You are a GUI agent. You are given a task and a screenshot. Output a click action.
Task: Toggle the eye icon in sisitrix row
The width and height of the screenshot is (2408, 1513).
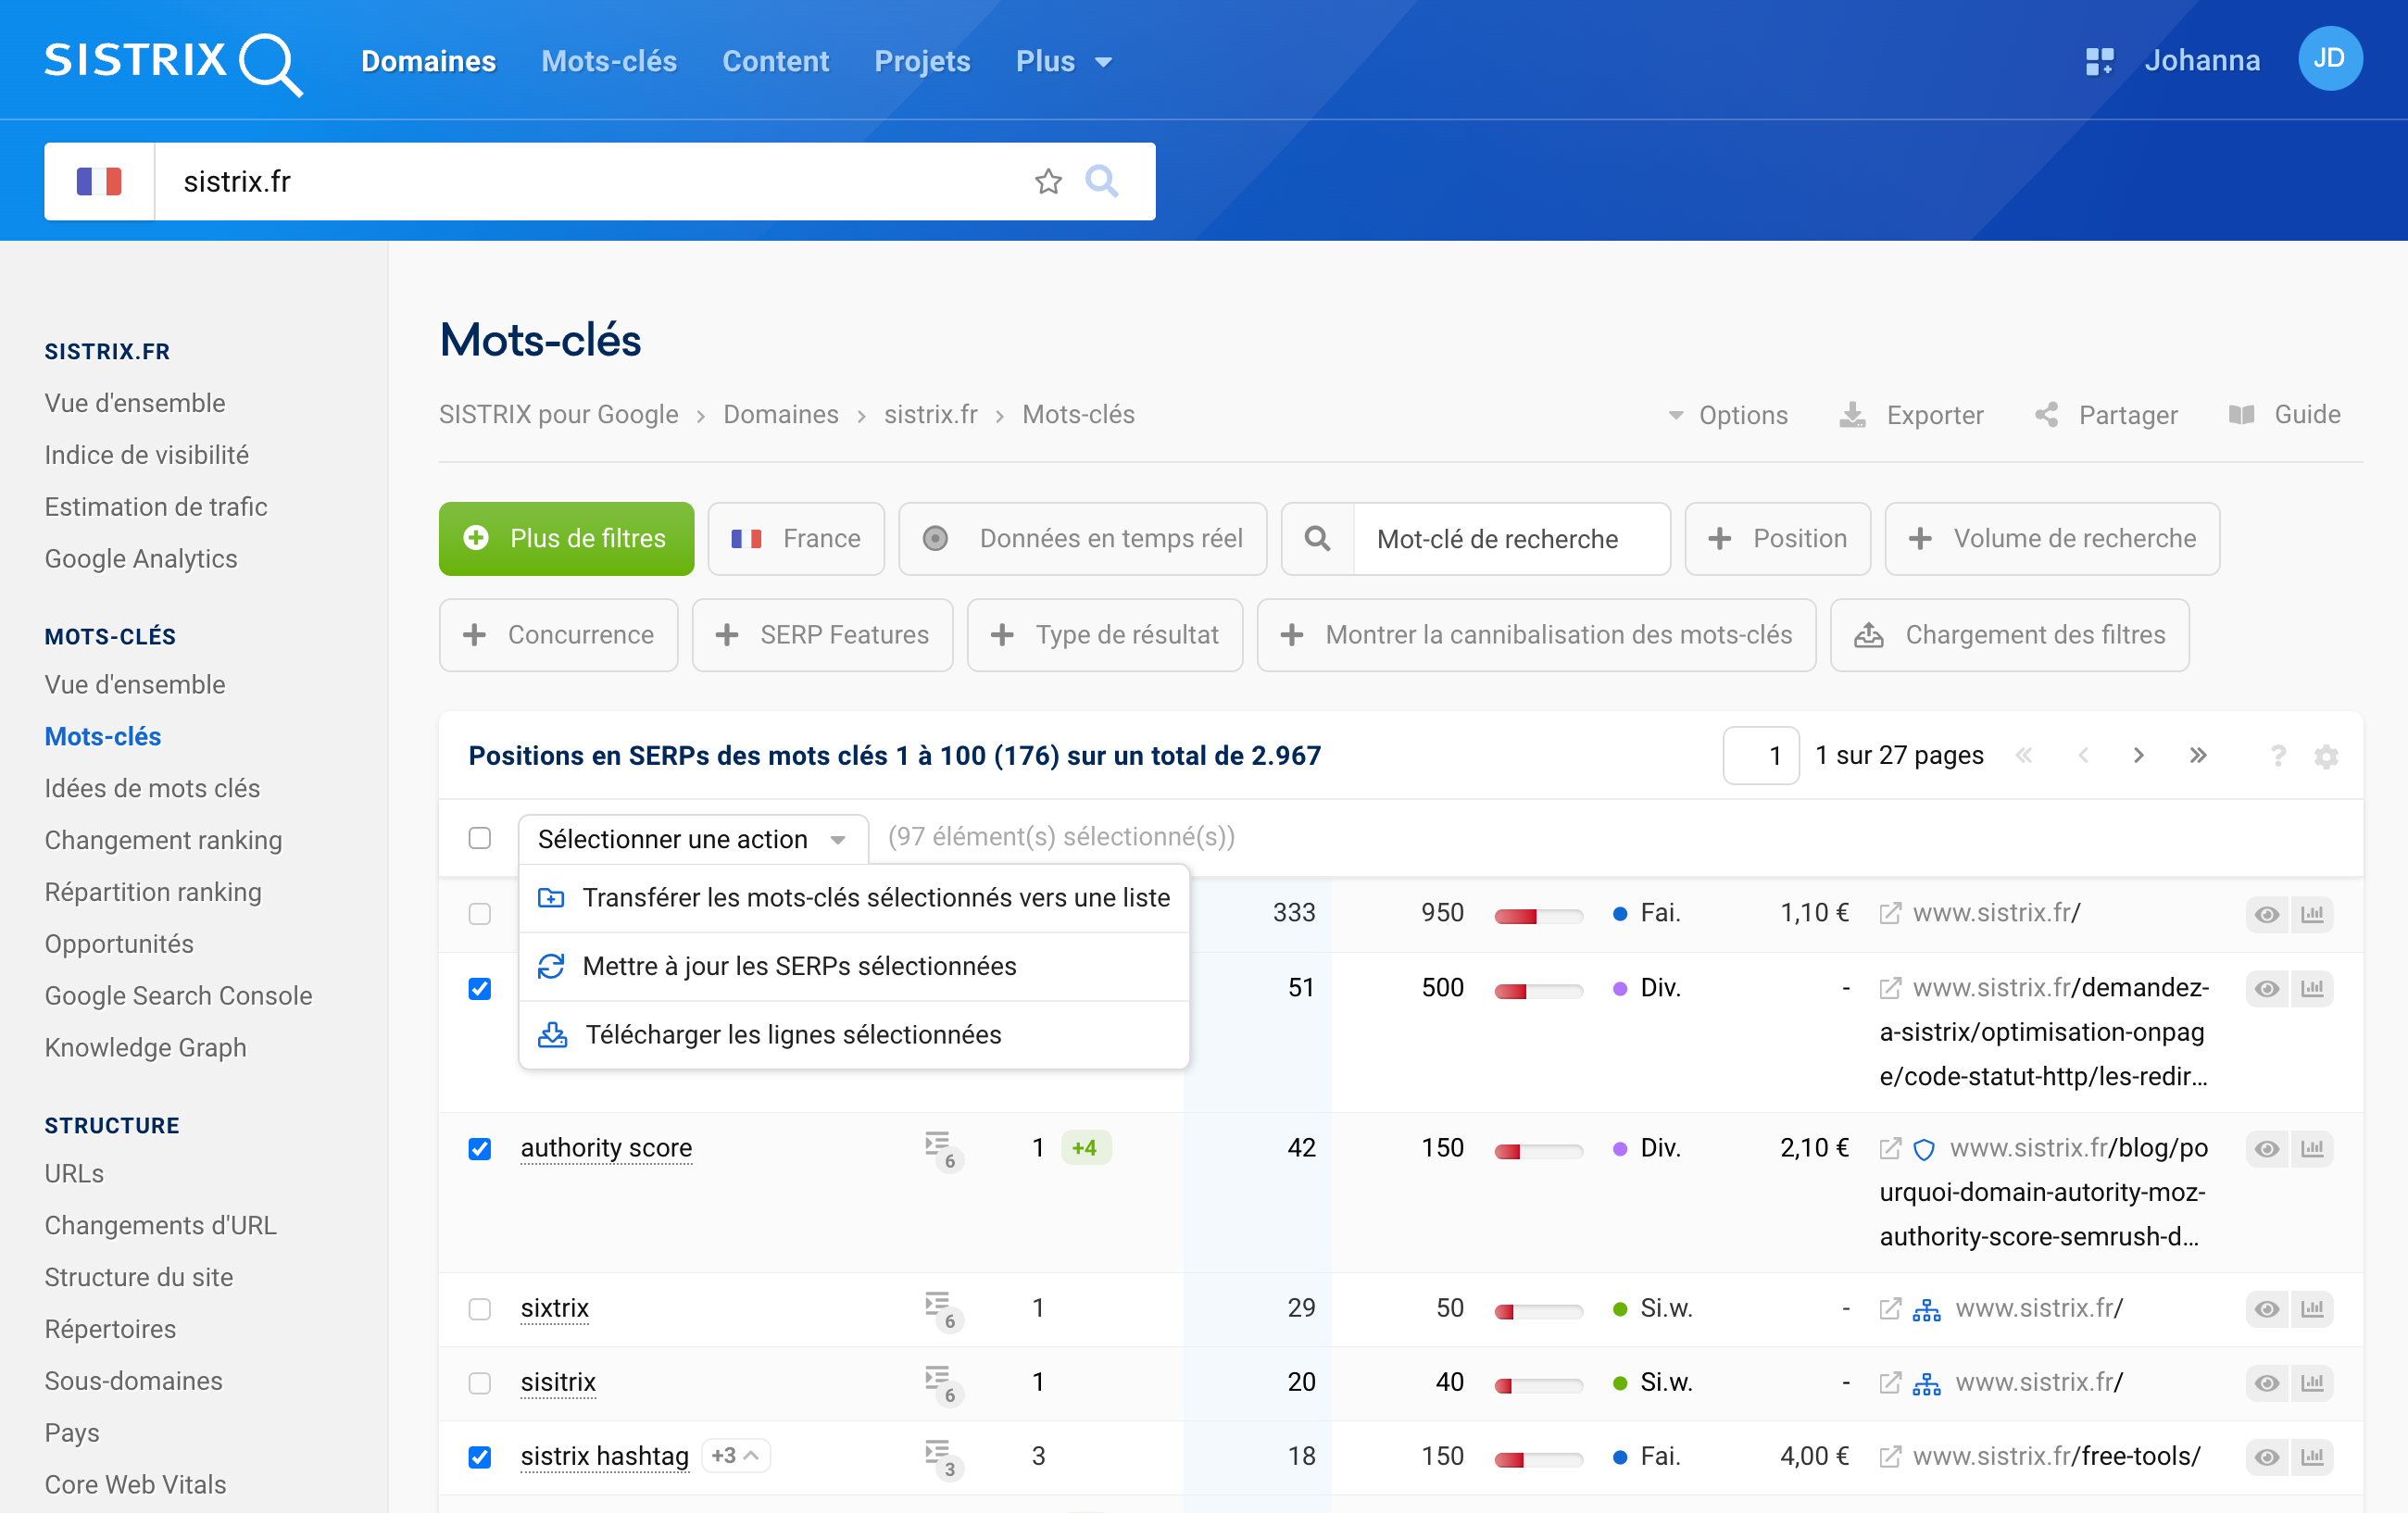[2266, 1382]
